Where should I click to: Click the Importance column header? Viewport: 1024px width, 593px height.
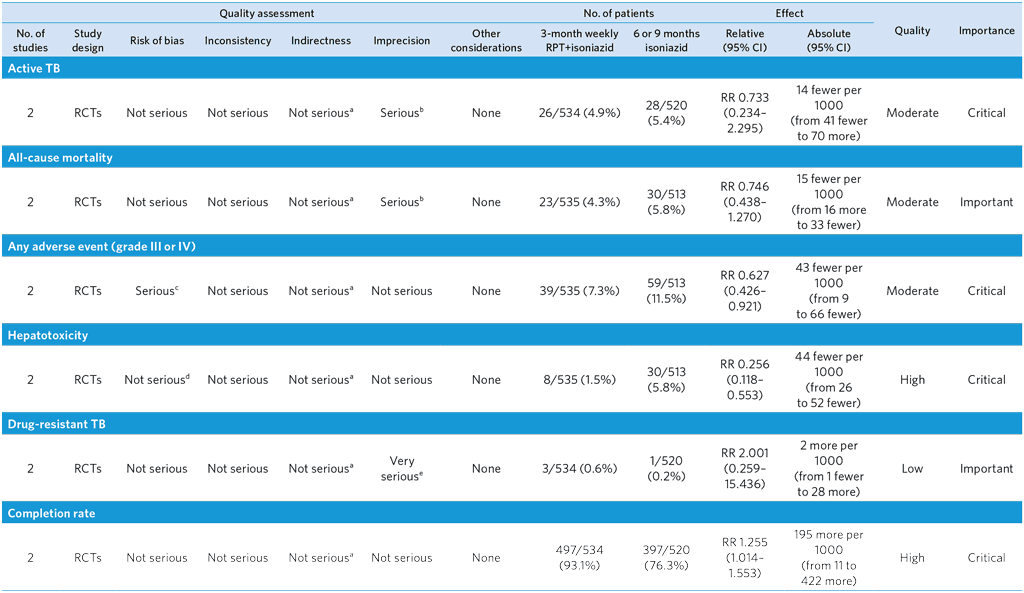pyautogui.click(x=986, y=30)
